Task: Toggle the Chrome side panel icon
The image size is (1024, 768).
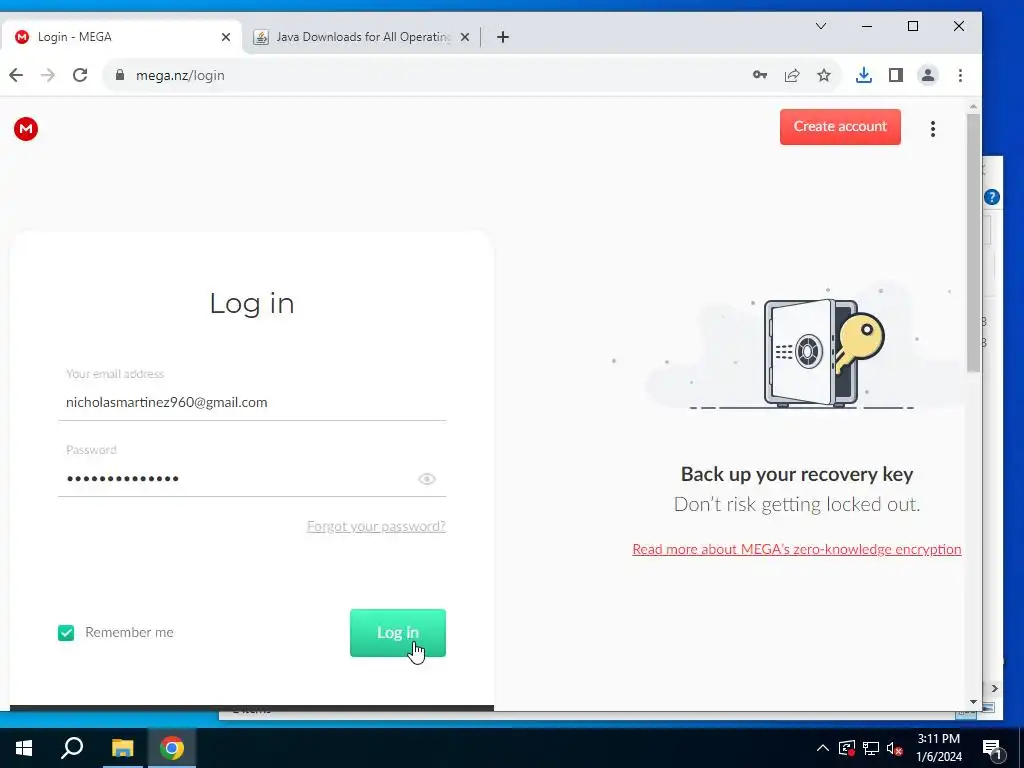Action: pos(895,75)
